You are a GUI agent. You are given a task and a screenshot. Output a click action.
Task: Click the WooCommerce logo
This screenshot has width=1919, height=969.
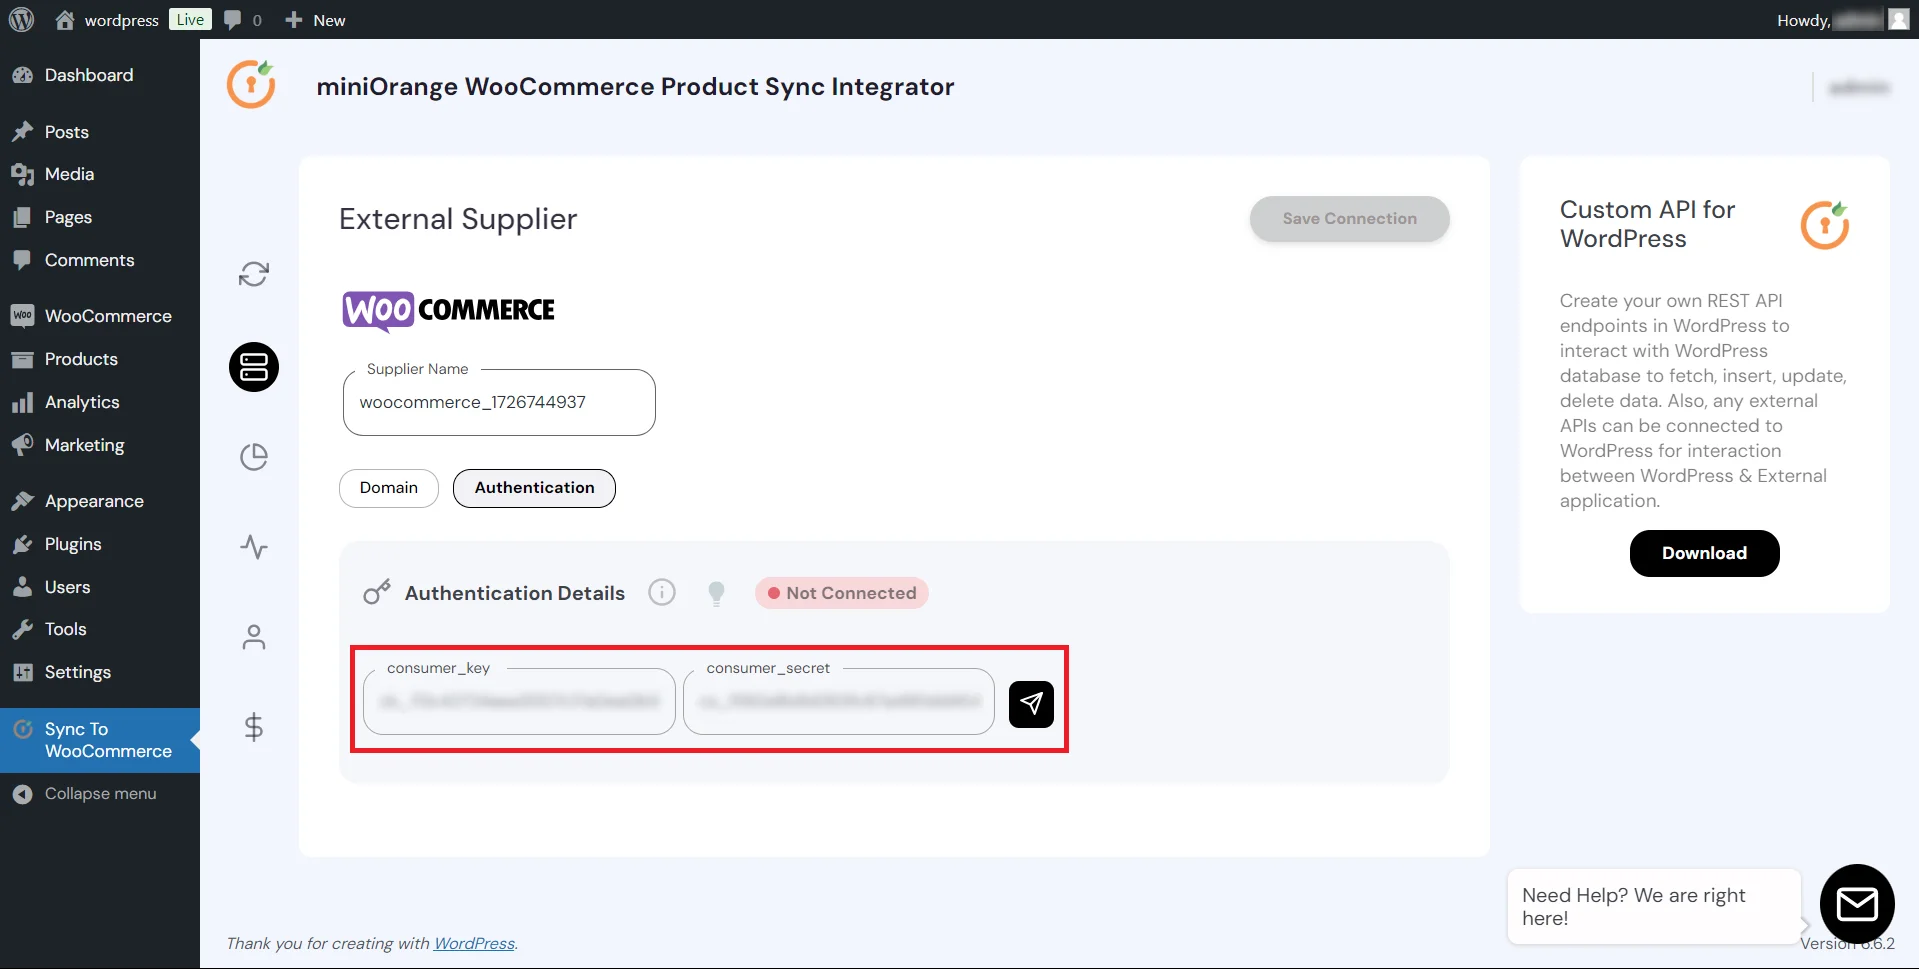click(448, 311)
